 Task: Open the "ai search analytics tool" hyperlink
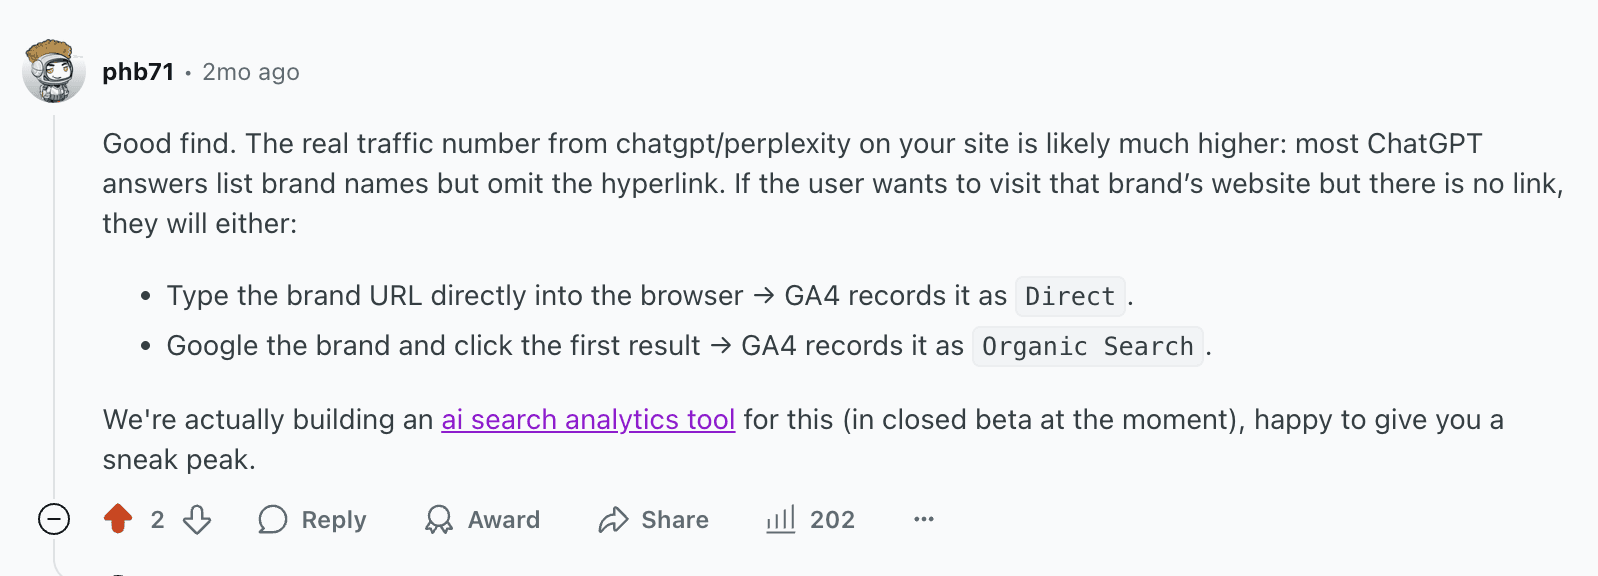[588, 420]
